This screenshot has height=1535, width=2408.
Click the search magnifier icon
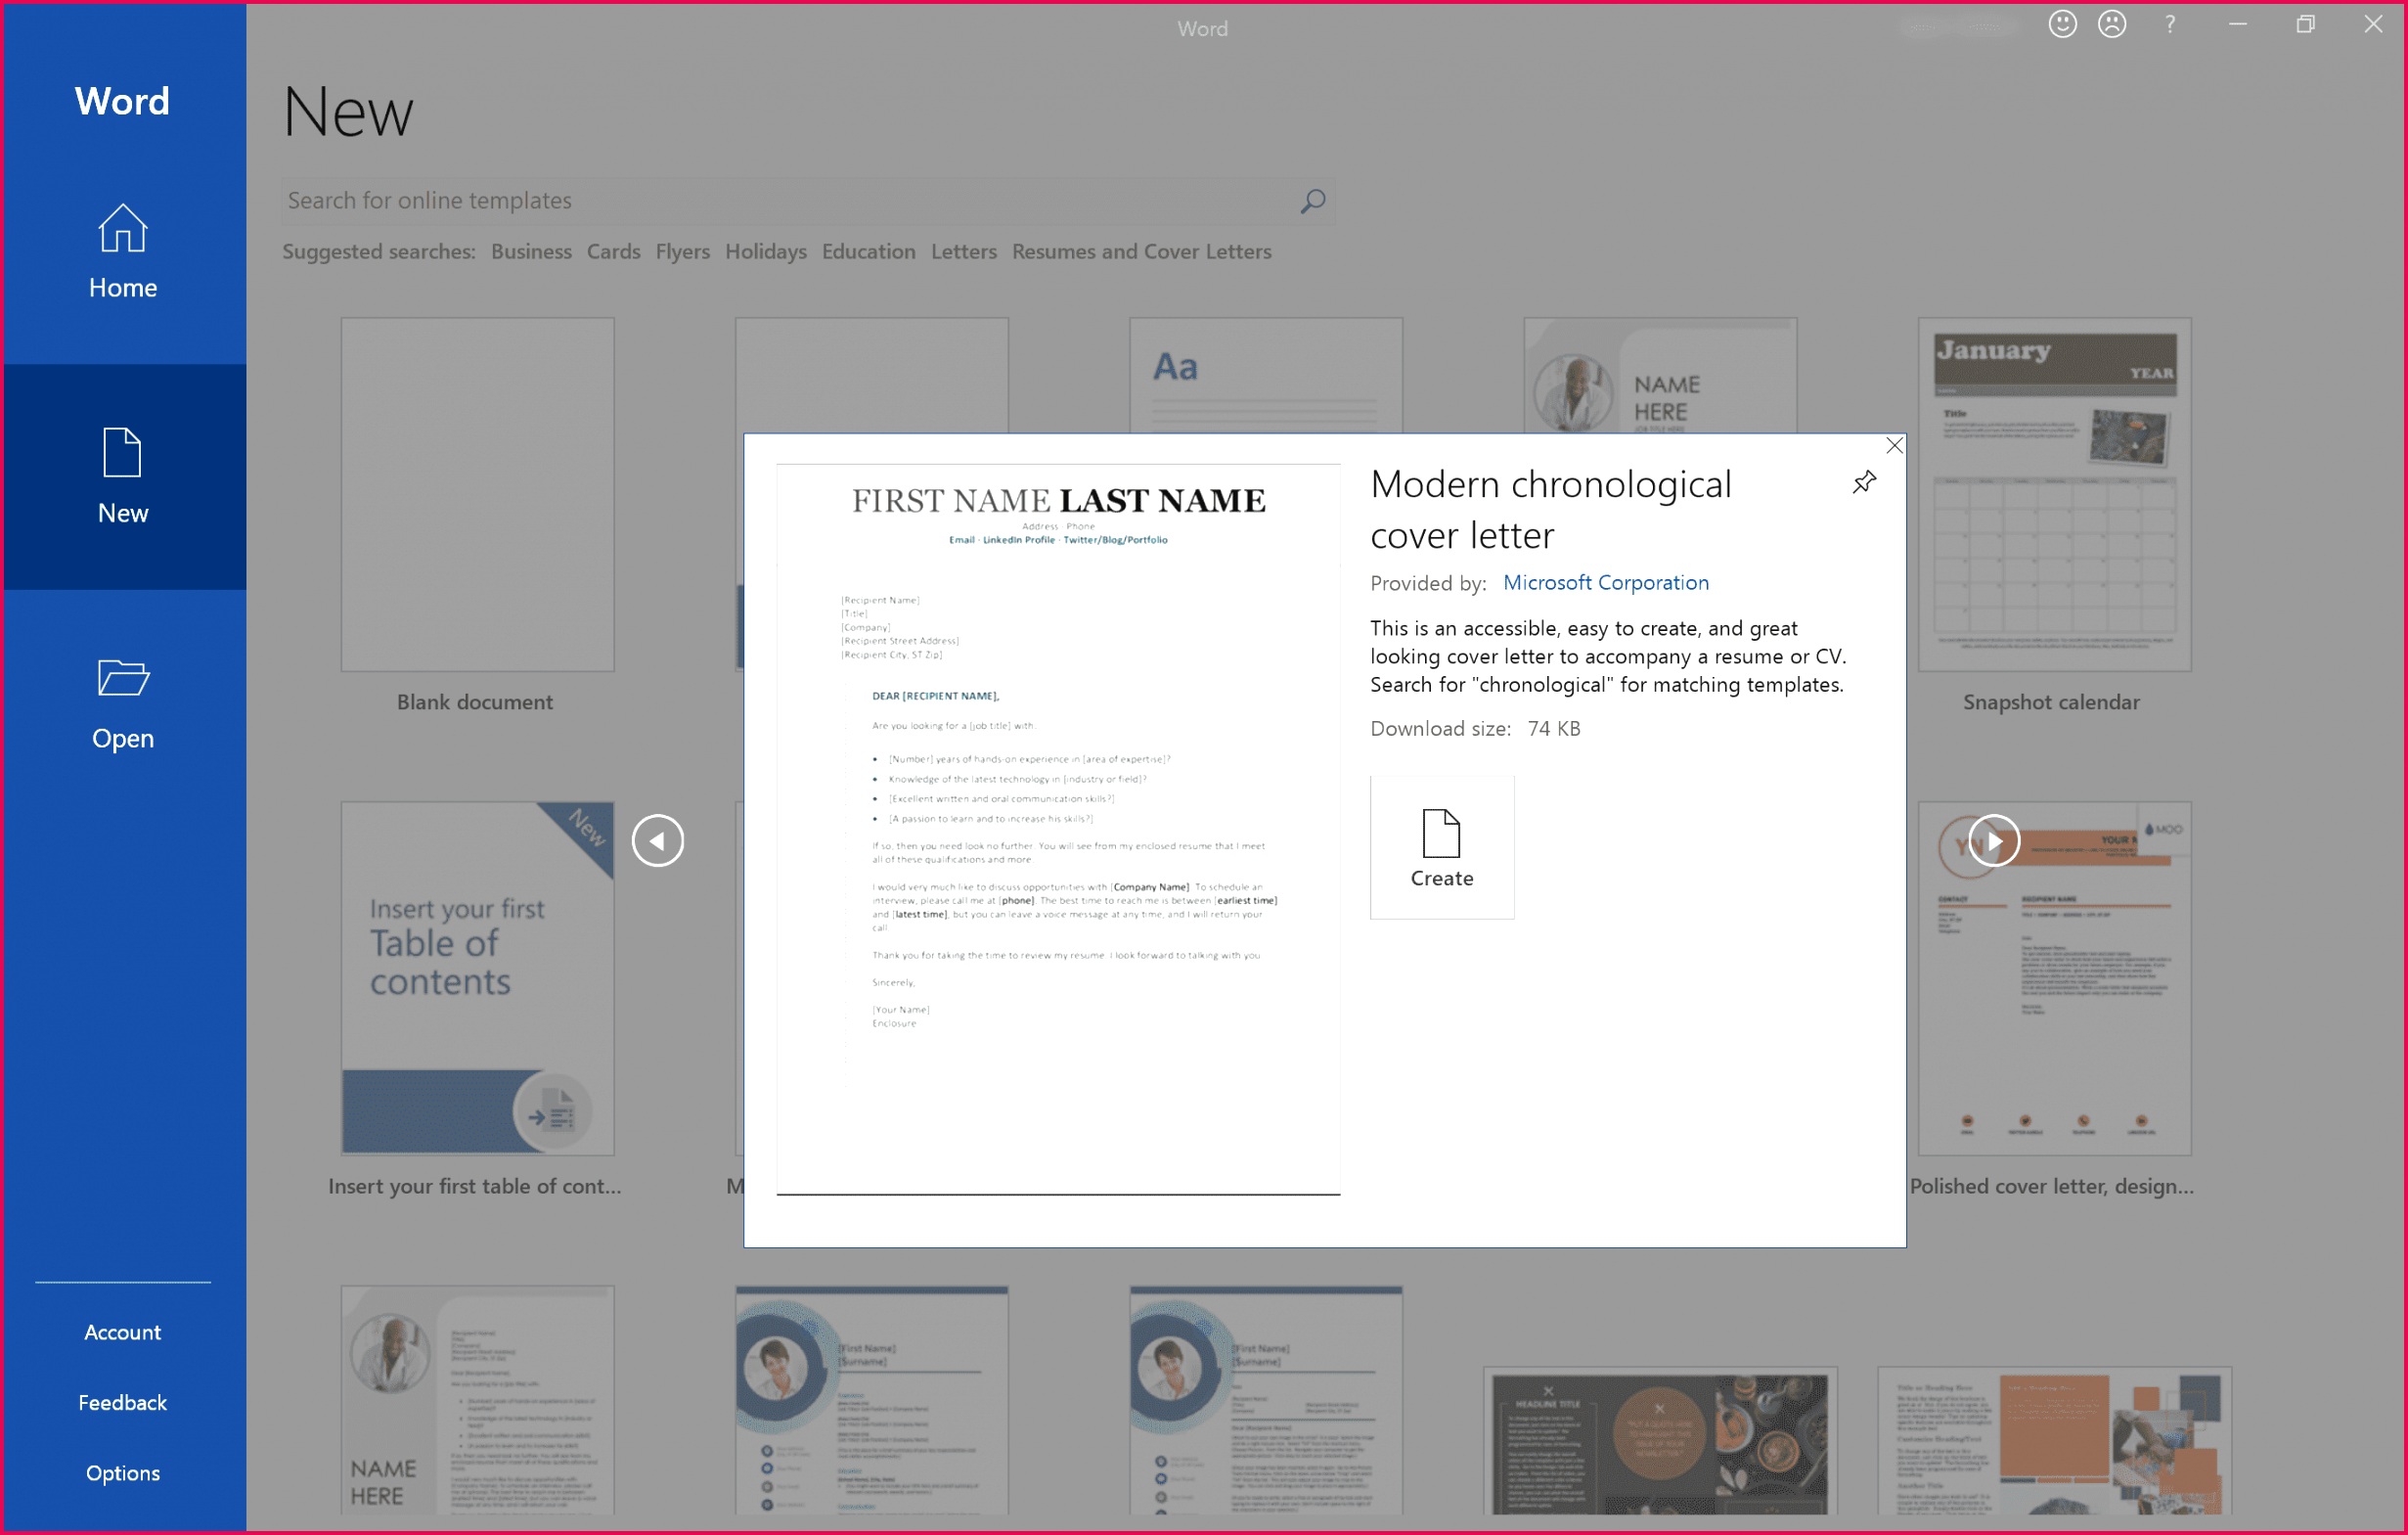point(1312,201)
